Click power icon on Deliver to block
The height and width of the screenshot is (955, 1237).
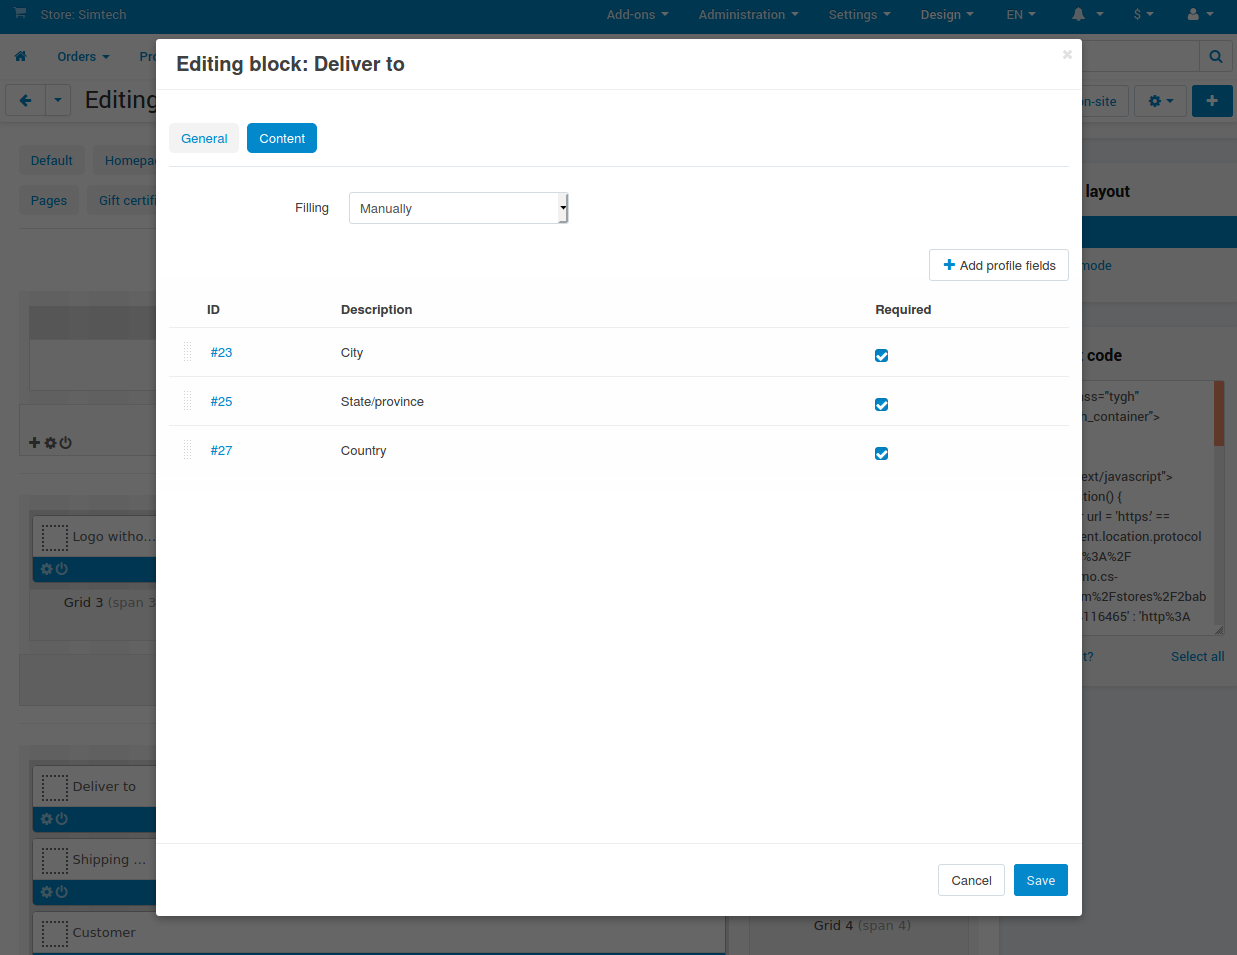[62, 819]
